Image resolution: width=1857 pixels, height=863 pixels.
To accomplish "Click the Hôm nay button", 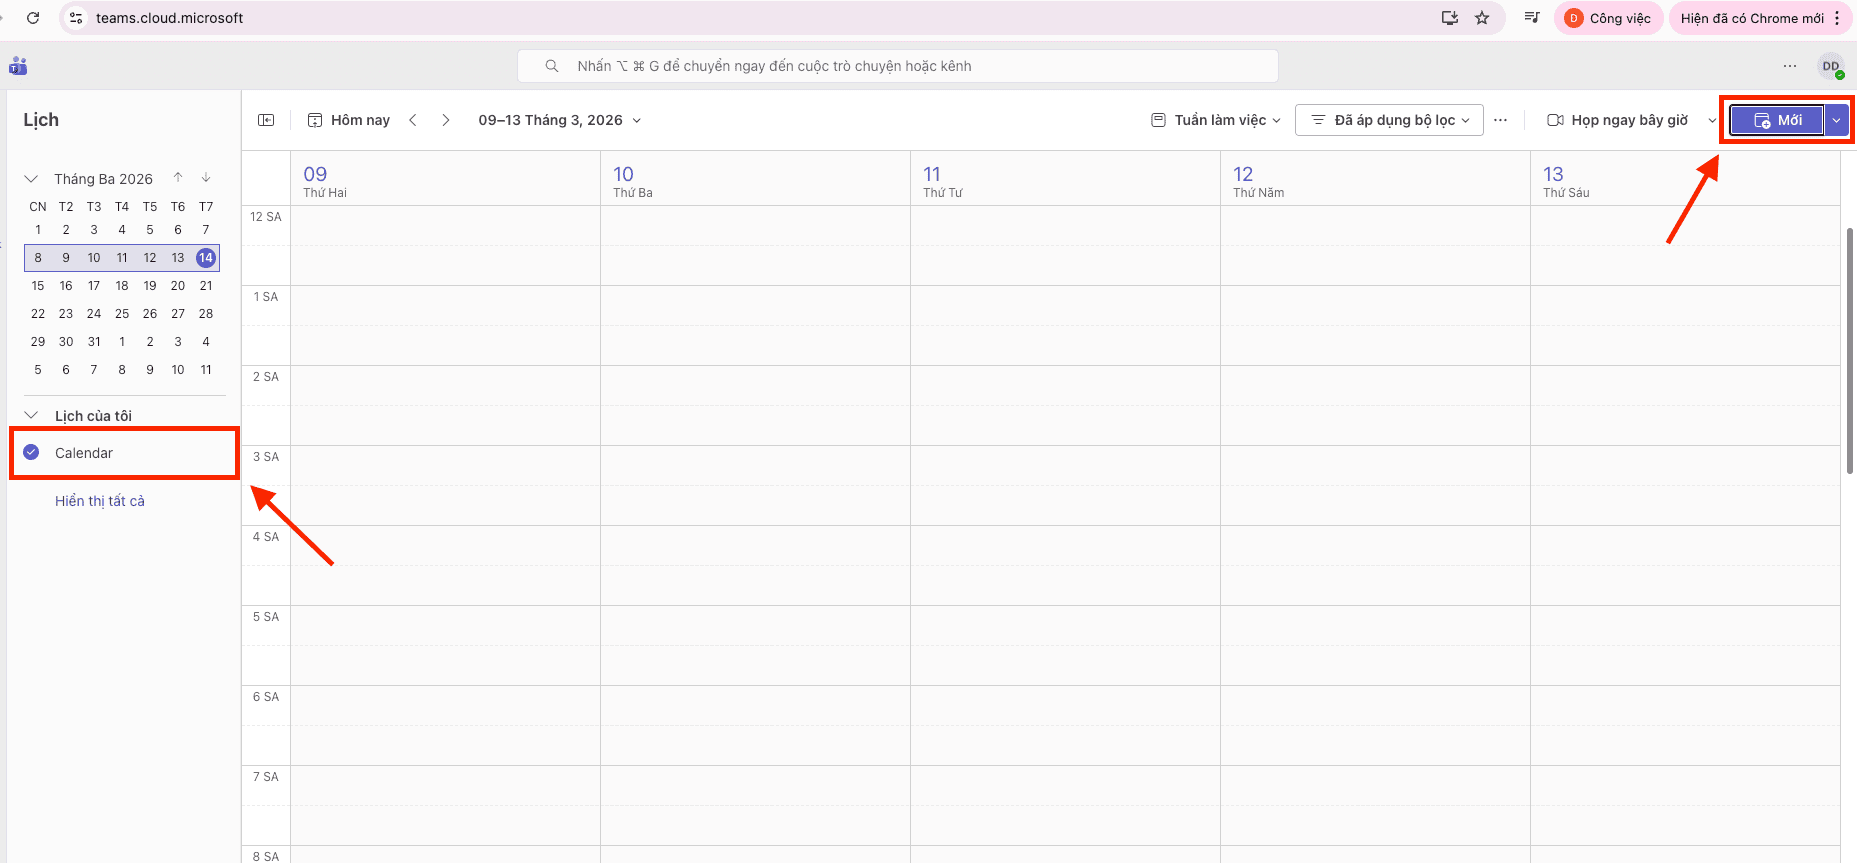I will [x=348, y=120].
